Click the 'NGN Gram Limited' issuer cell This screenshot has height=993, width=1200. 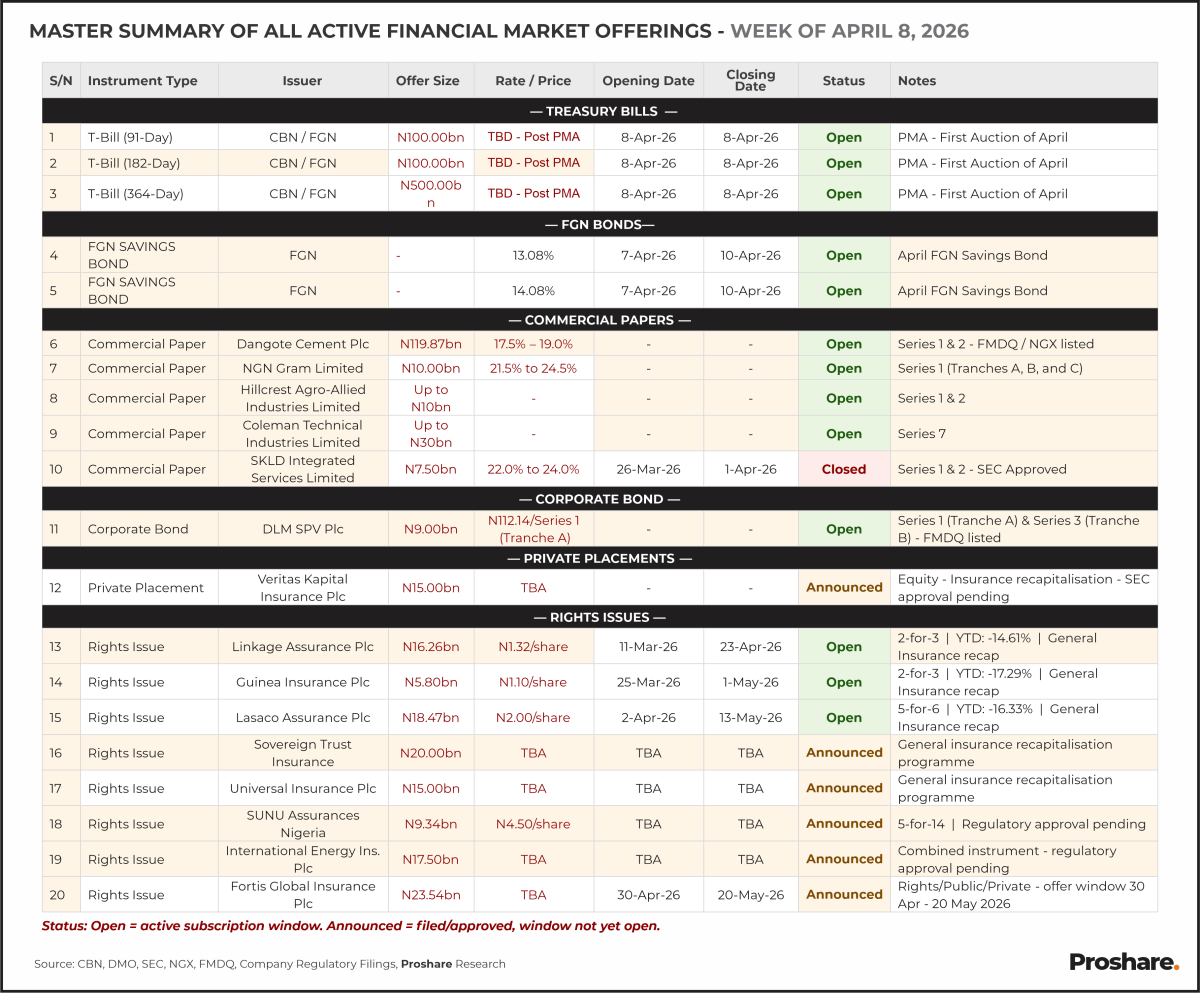pos(303,368)
